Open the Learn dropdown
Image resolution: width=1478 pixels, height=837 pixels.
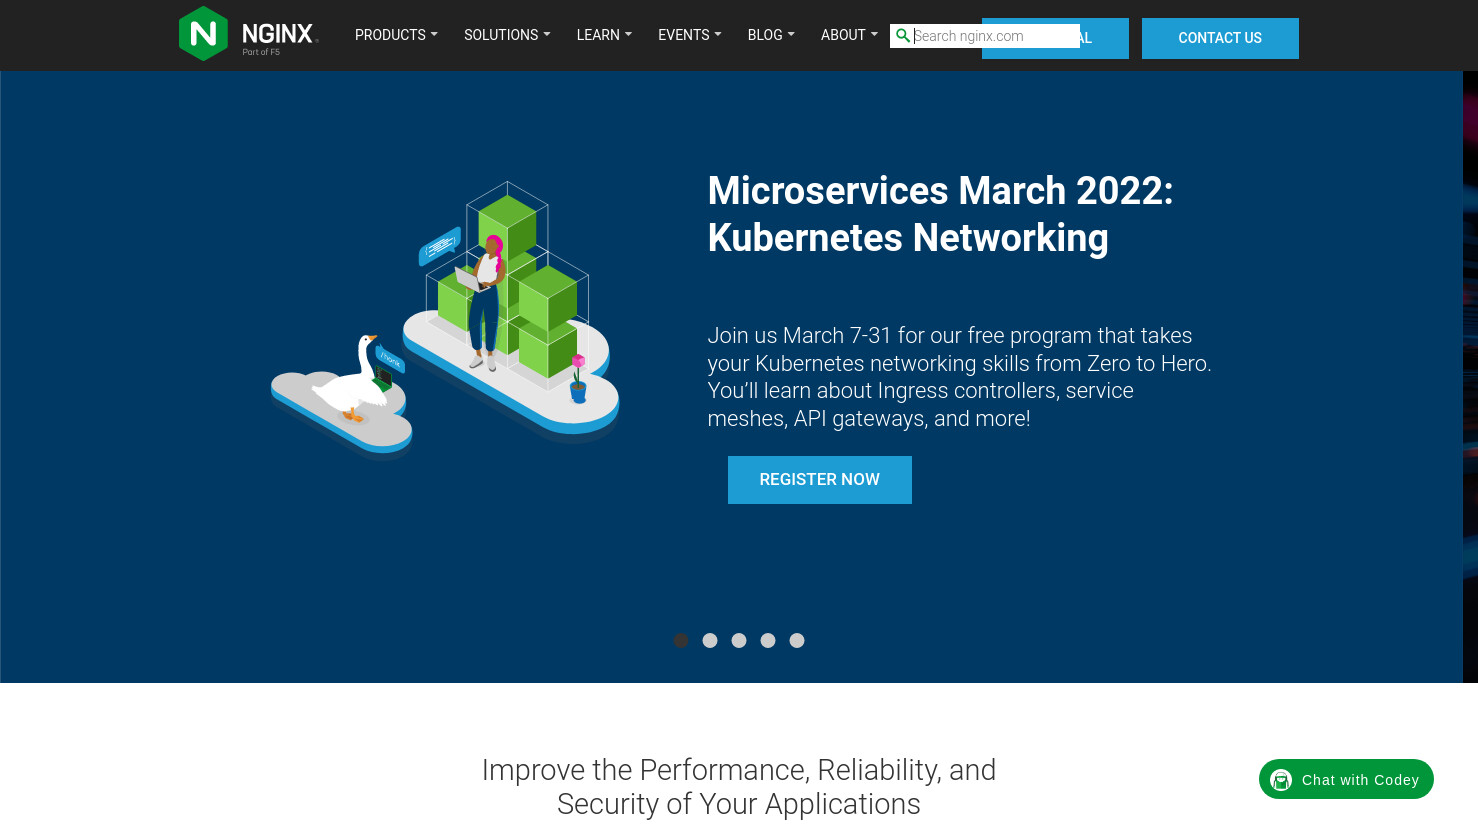coord(604,35)
